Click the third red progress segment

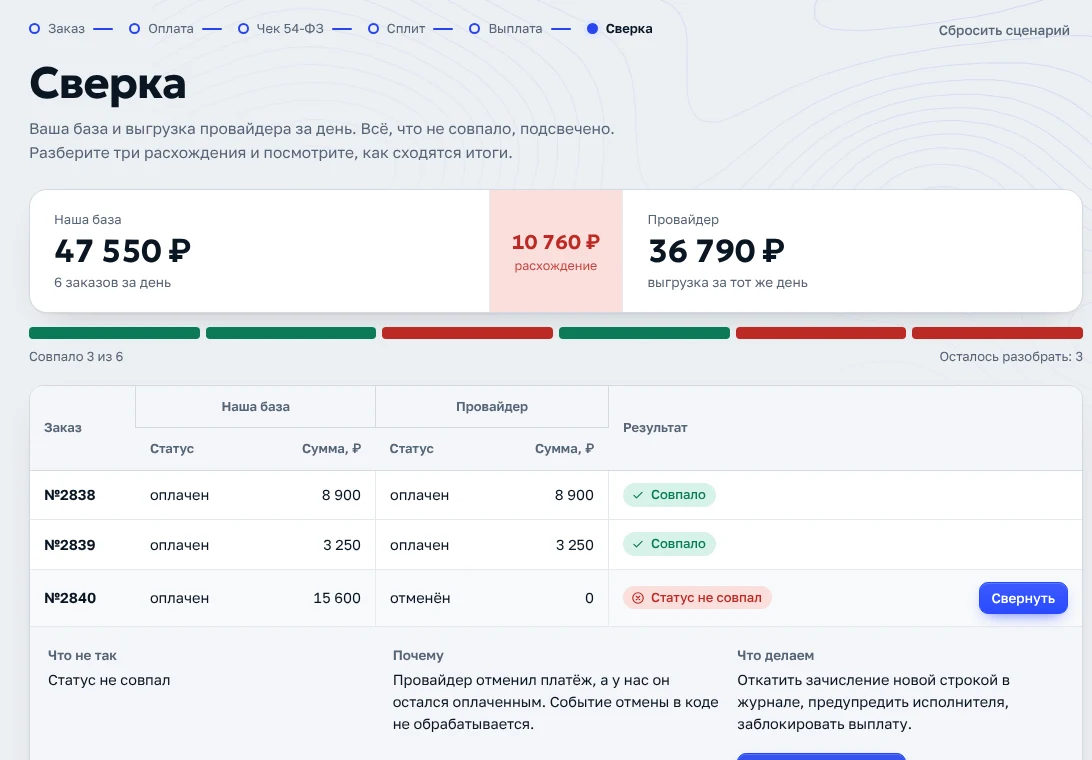467,333
